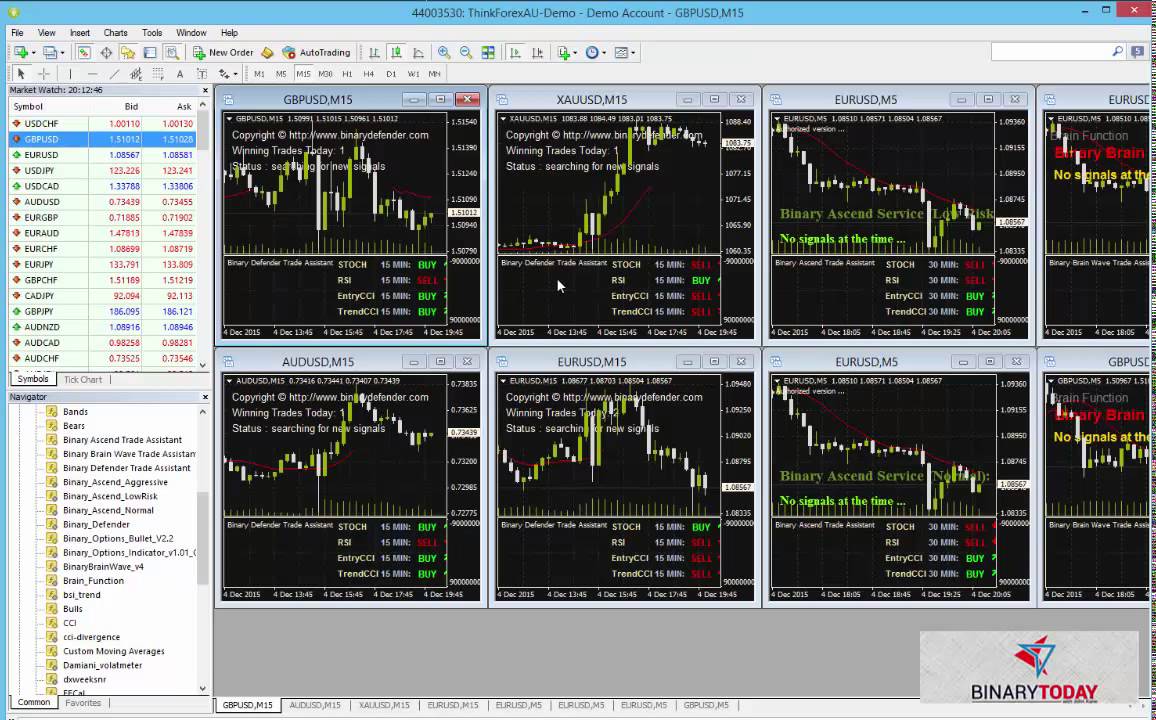This screenshot has width=1156, height=720.
Task: Open dropdown arrow next to Indicators icon
Action: (x=576, y=53)
